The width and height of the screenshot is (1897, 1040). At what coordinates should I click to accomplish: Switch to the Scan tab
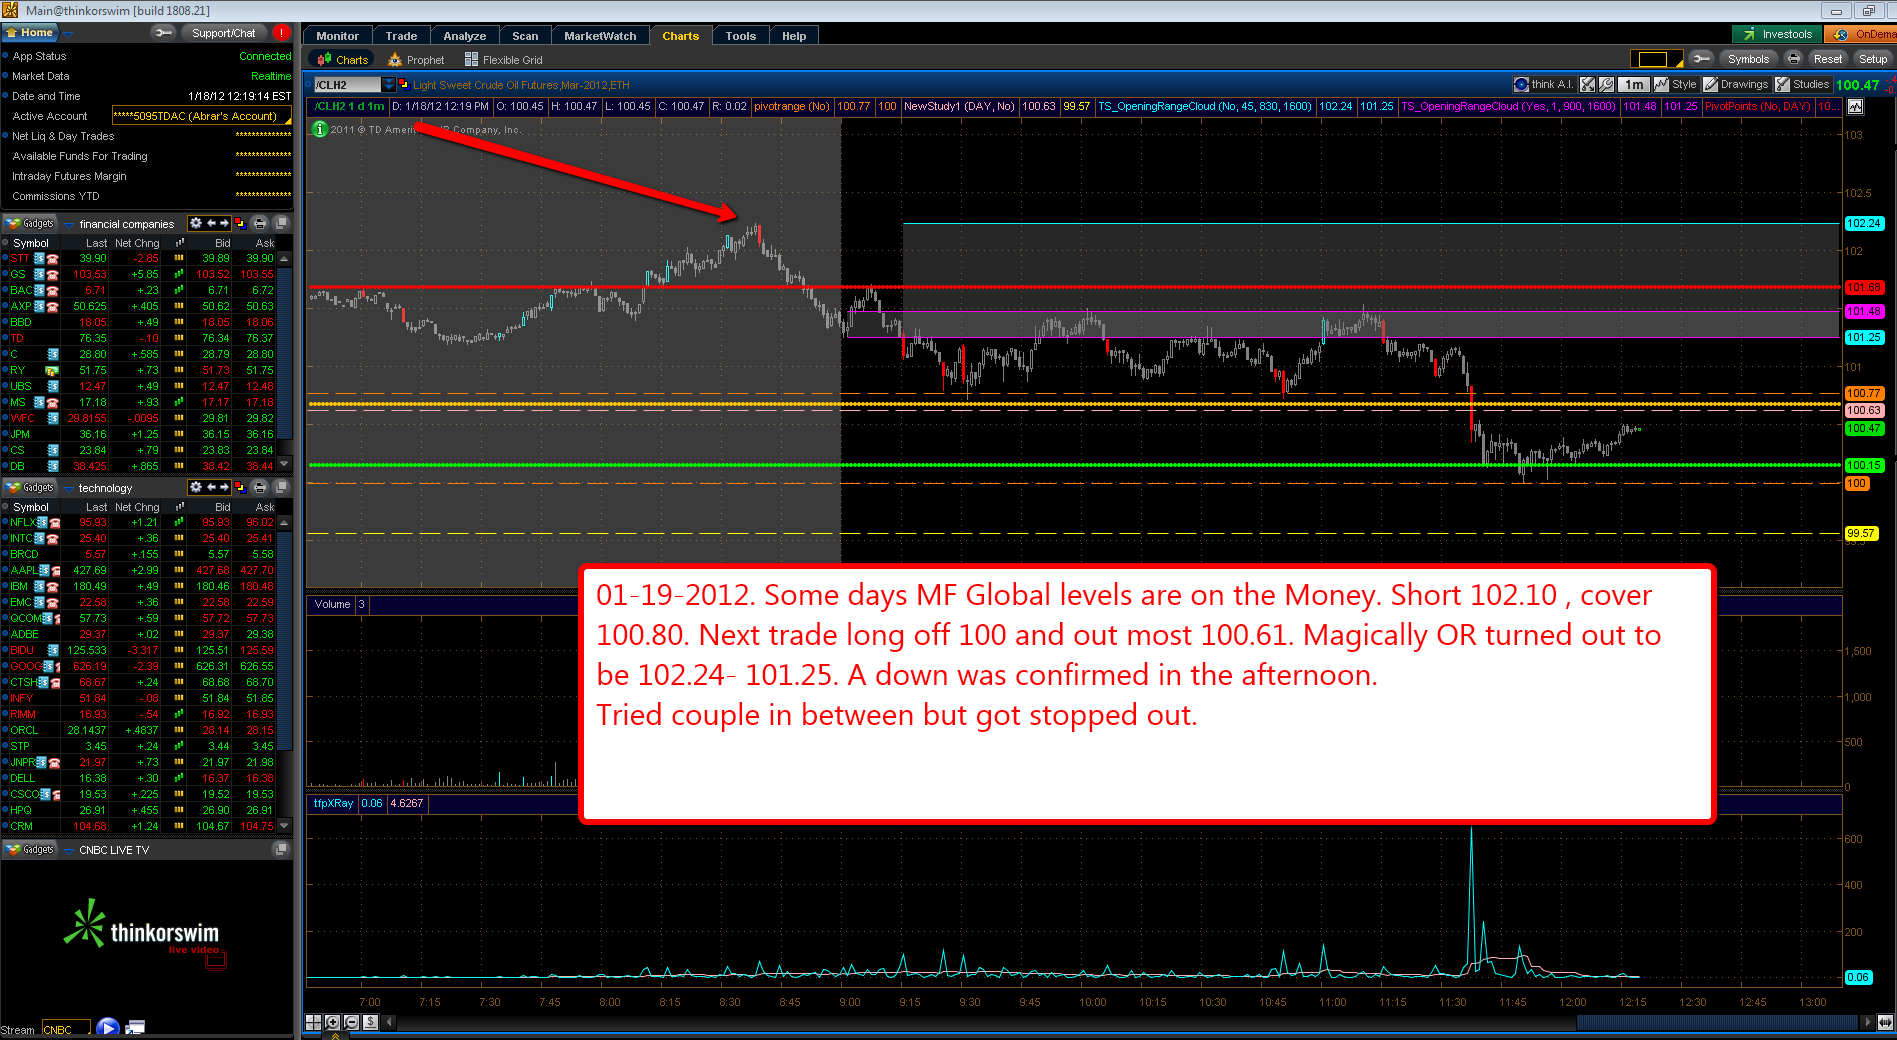pyautogui.click(x=525, y=36)
